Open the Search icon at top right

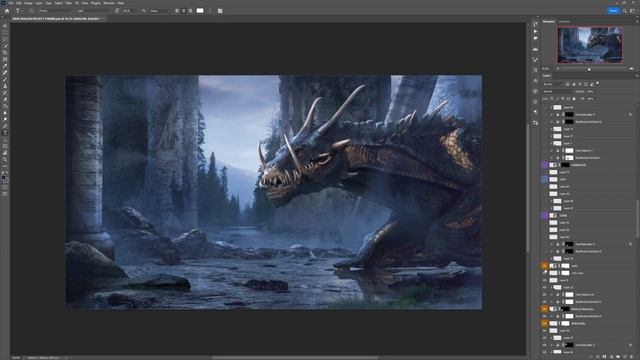tap(624, 11)
